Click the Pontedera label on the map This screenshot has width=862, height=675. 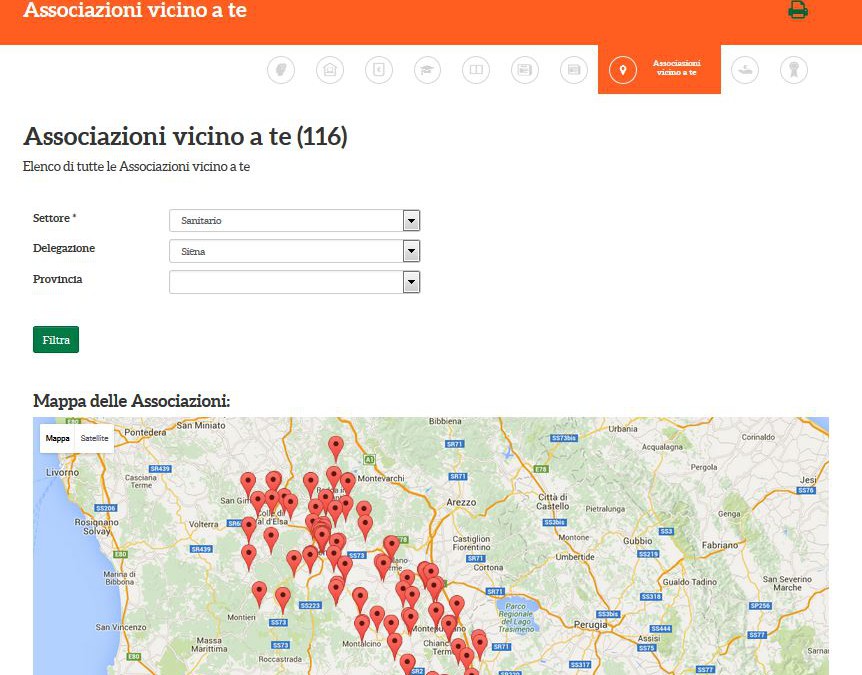click(145, 432)
